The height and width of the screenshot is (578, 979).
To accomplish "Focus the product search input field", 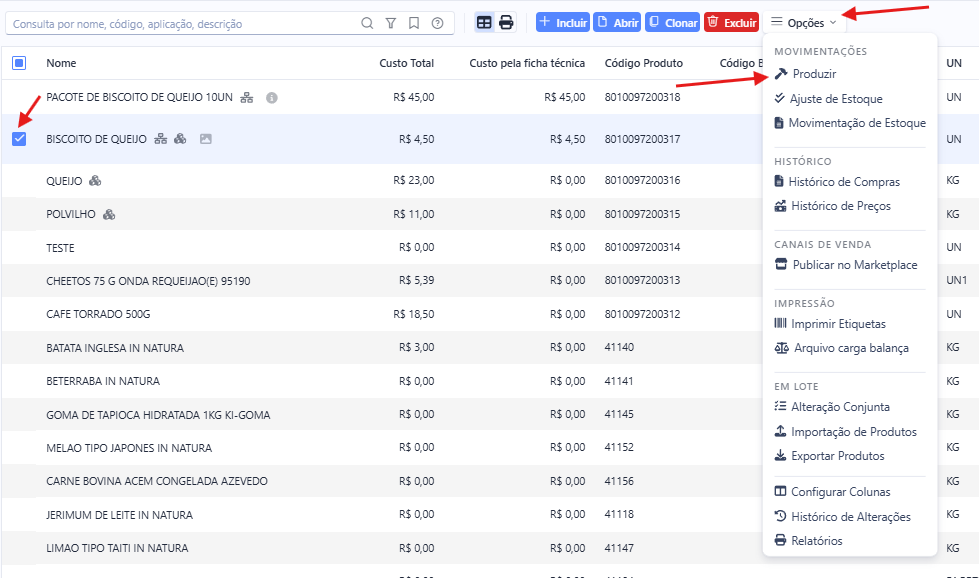I will (x=181, y=24).
